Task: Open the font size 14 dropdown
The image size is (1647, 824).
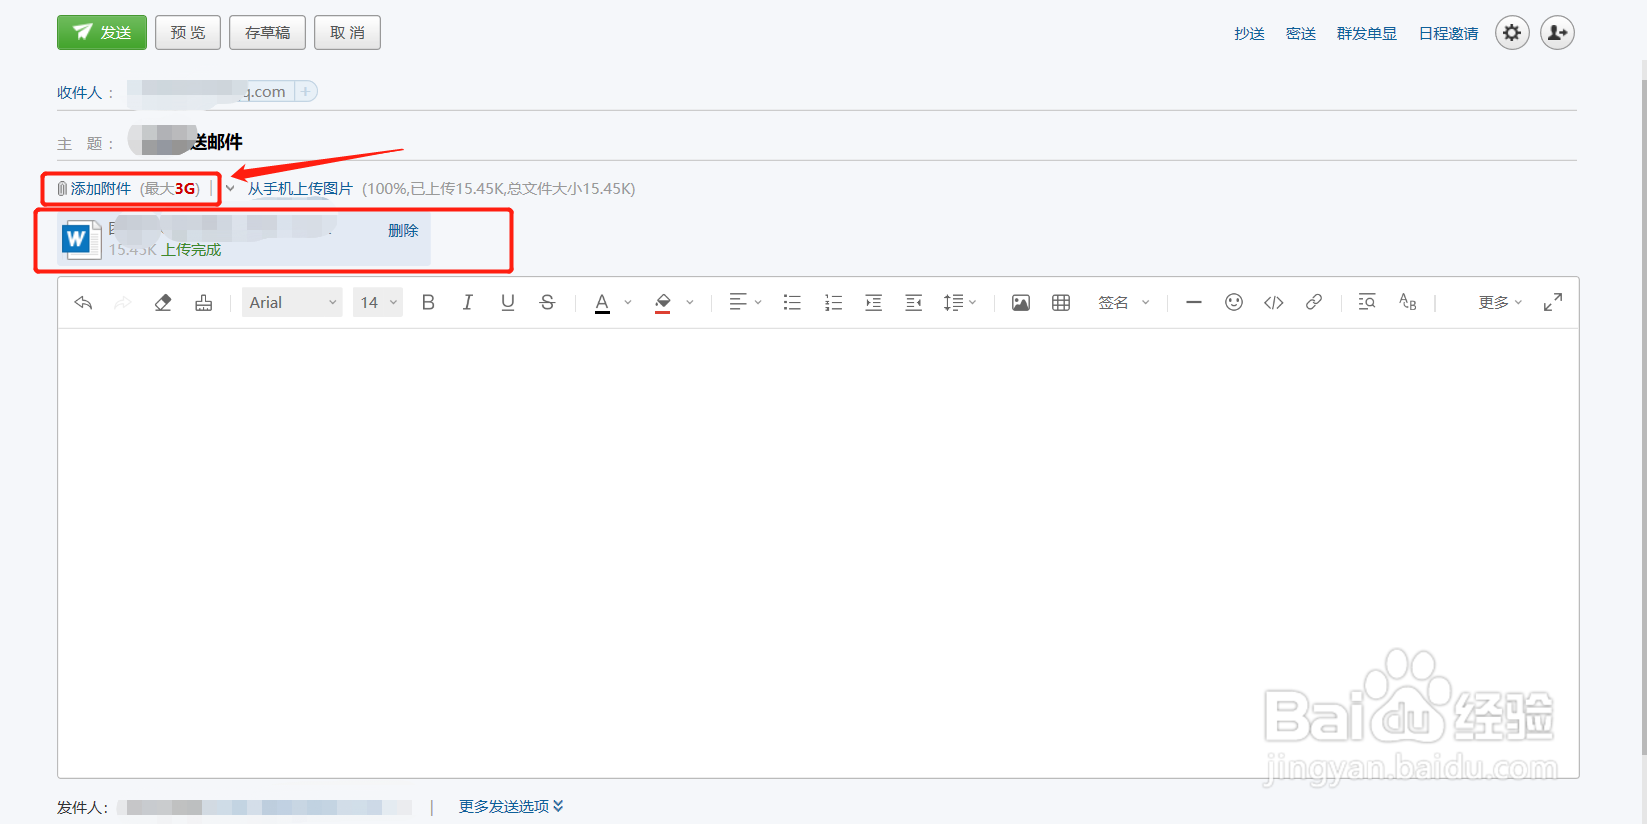Action: click(x=378, y=302)
